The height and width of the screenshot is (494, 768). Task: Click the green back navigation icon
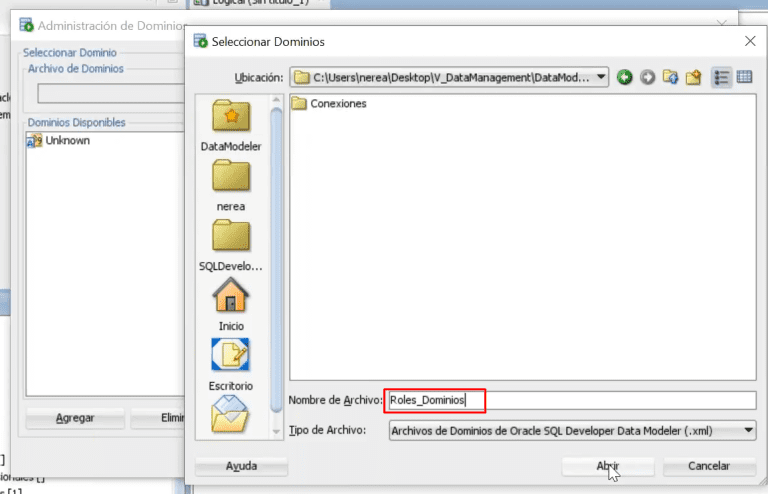coord(625,77)
